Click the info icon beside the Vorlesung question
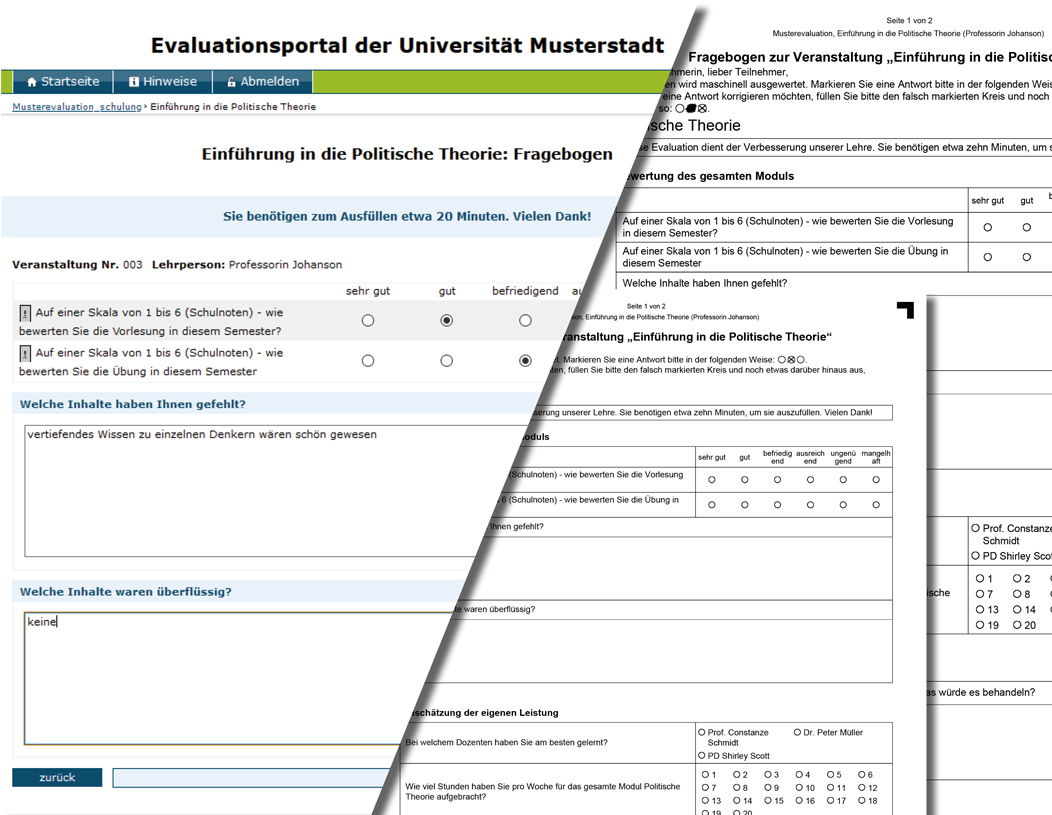This screenshot has height=815, width=1052. [25, 313]
